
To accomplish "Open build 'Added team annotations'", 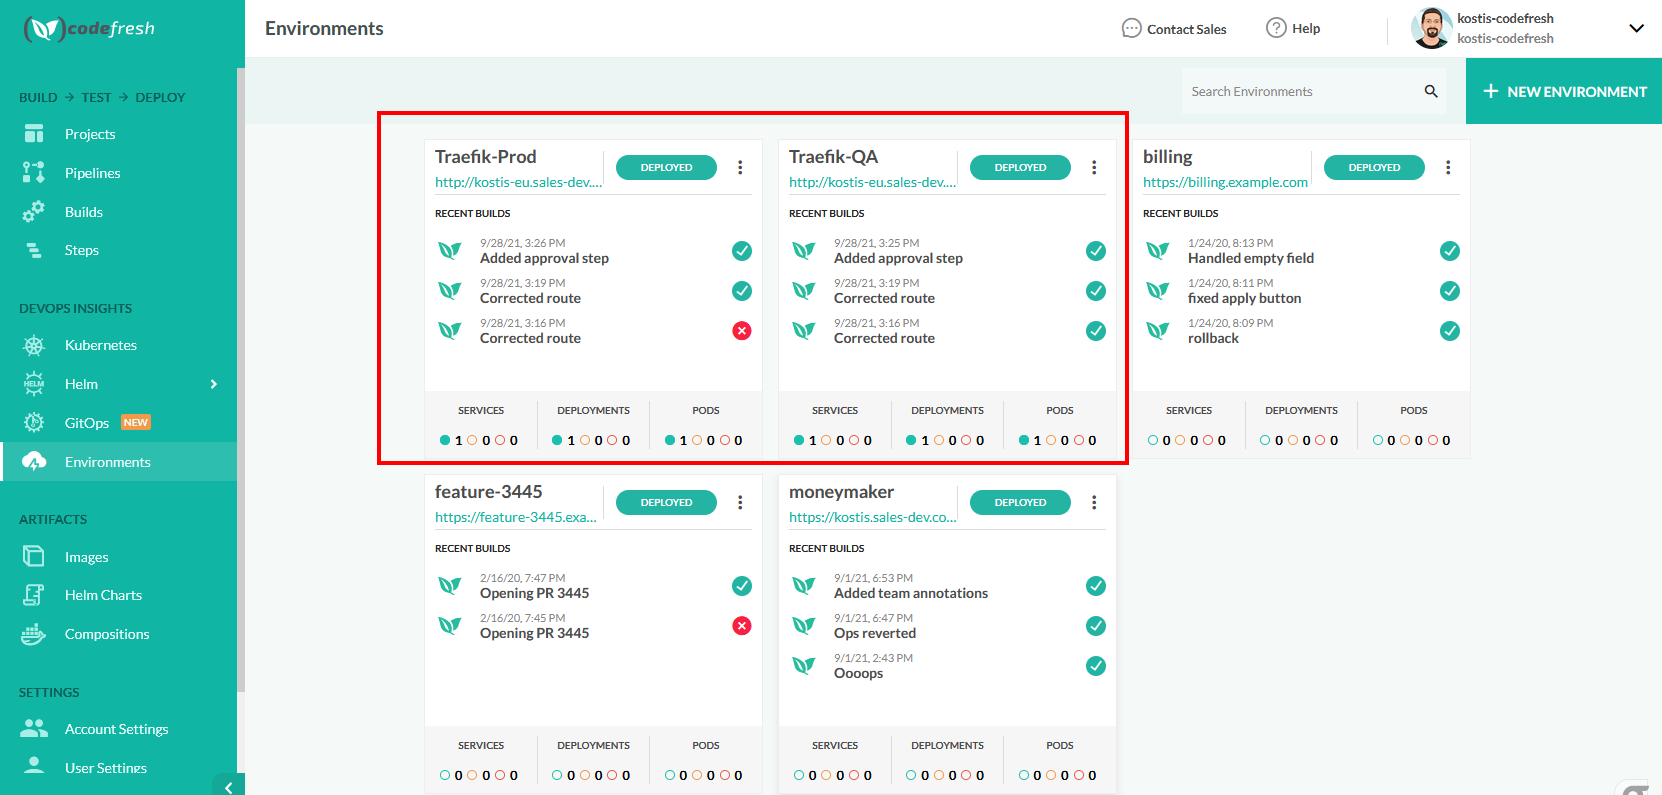I will (x=911, y=593).
